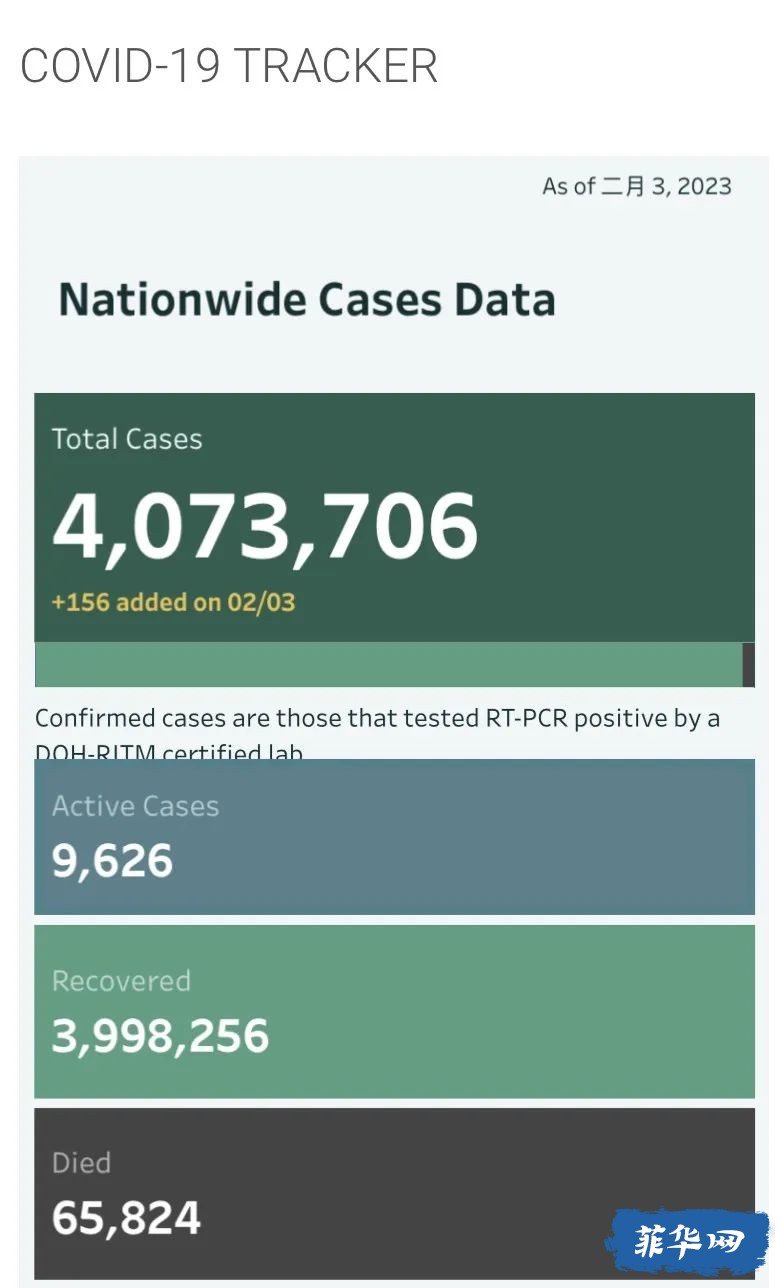
Task: Click the Total Cases label text
Action: 127,439
